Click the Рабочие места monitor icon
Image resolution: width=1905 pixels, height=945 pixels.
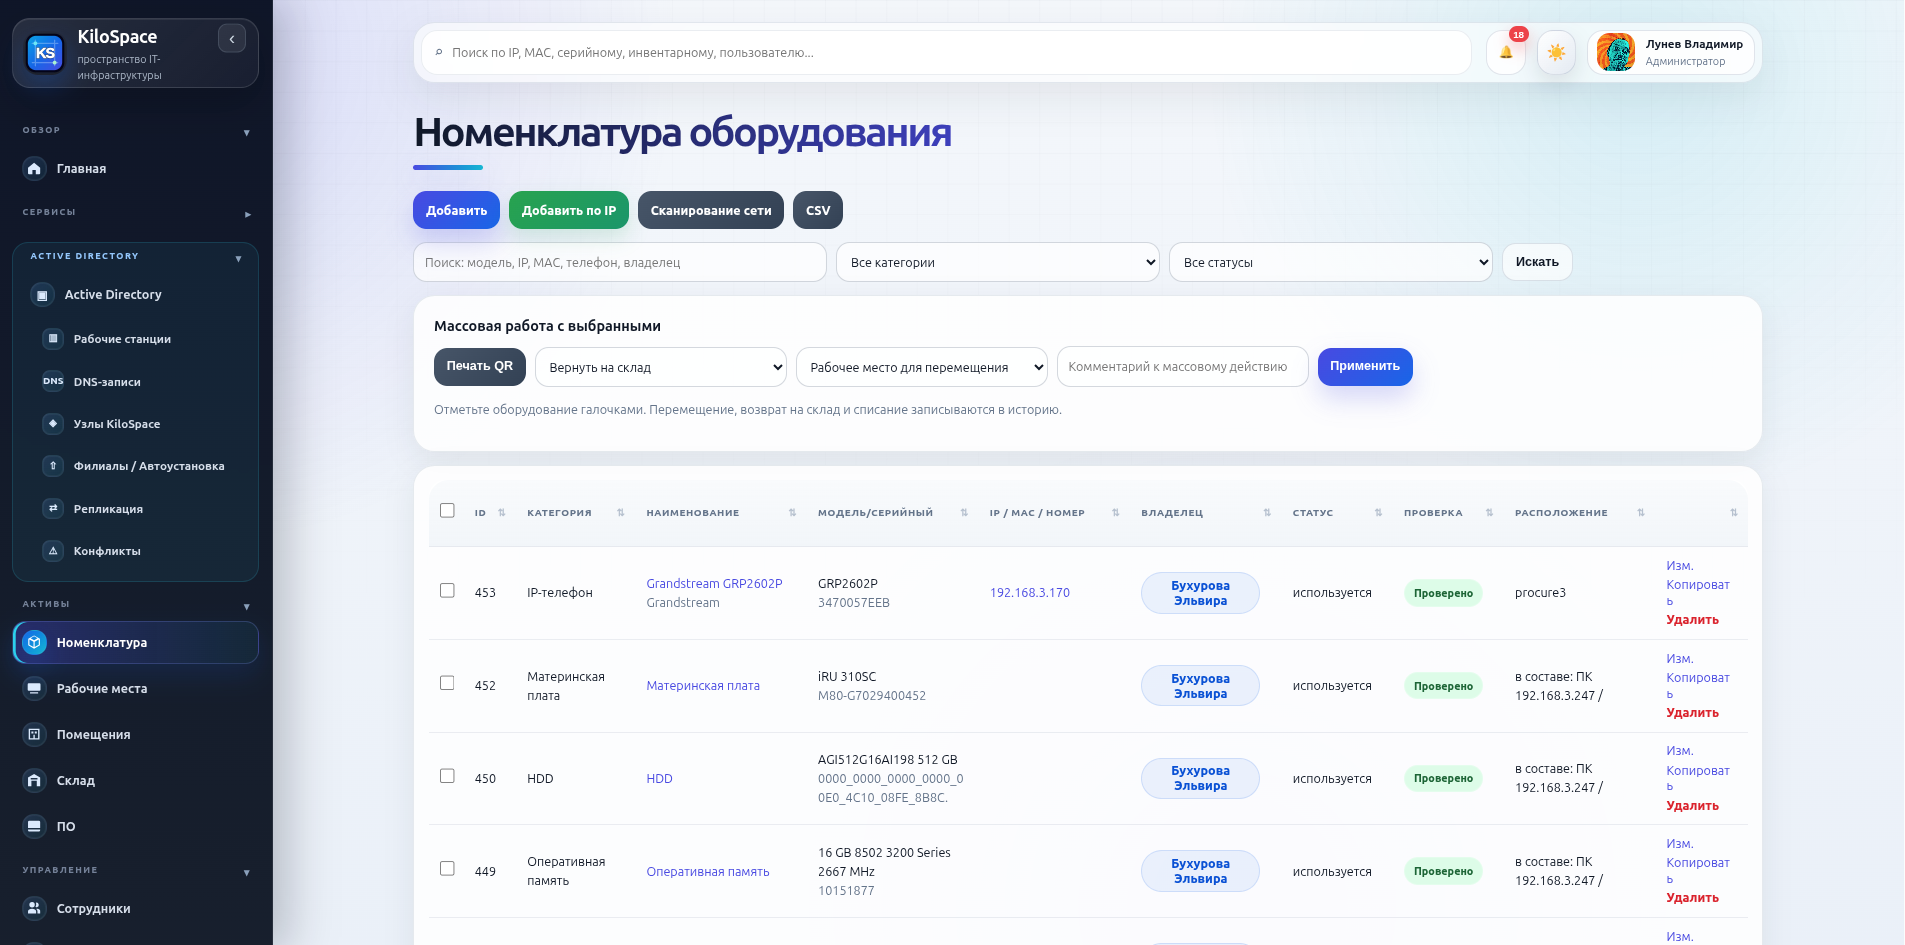35,689
